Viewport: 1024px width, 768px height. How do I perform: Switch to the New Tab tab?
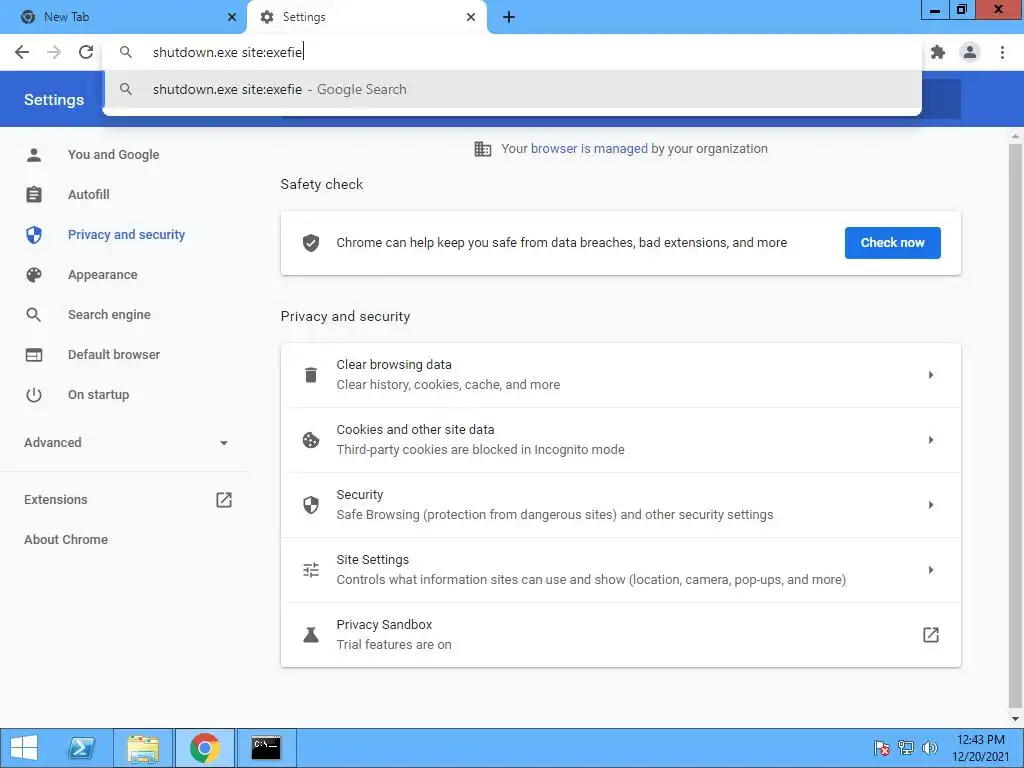(x=124, y=17)
